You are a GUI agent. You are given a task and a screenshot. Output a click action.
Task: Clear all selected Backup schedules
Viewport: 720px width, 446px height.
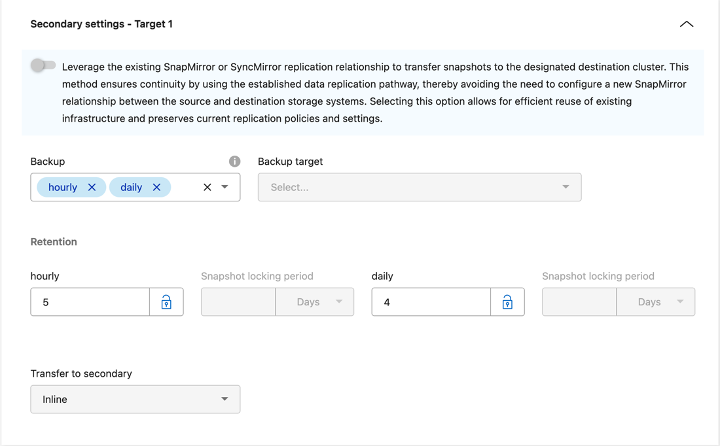point(207,187)
